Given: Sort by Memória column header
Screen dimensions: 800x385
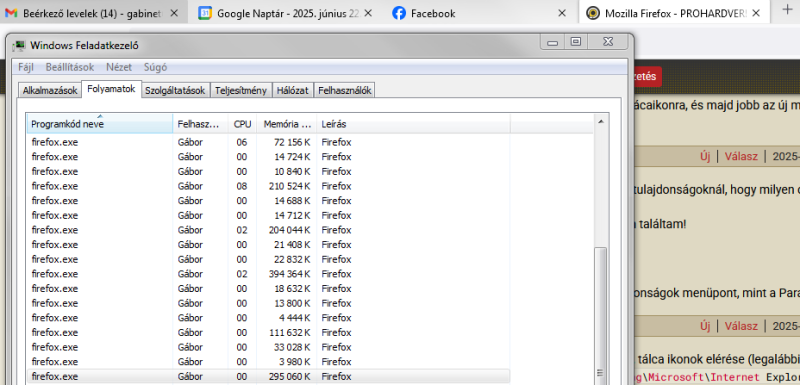Looking at the screenshot, I should [287, 124].
